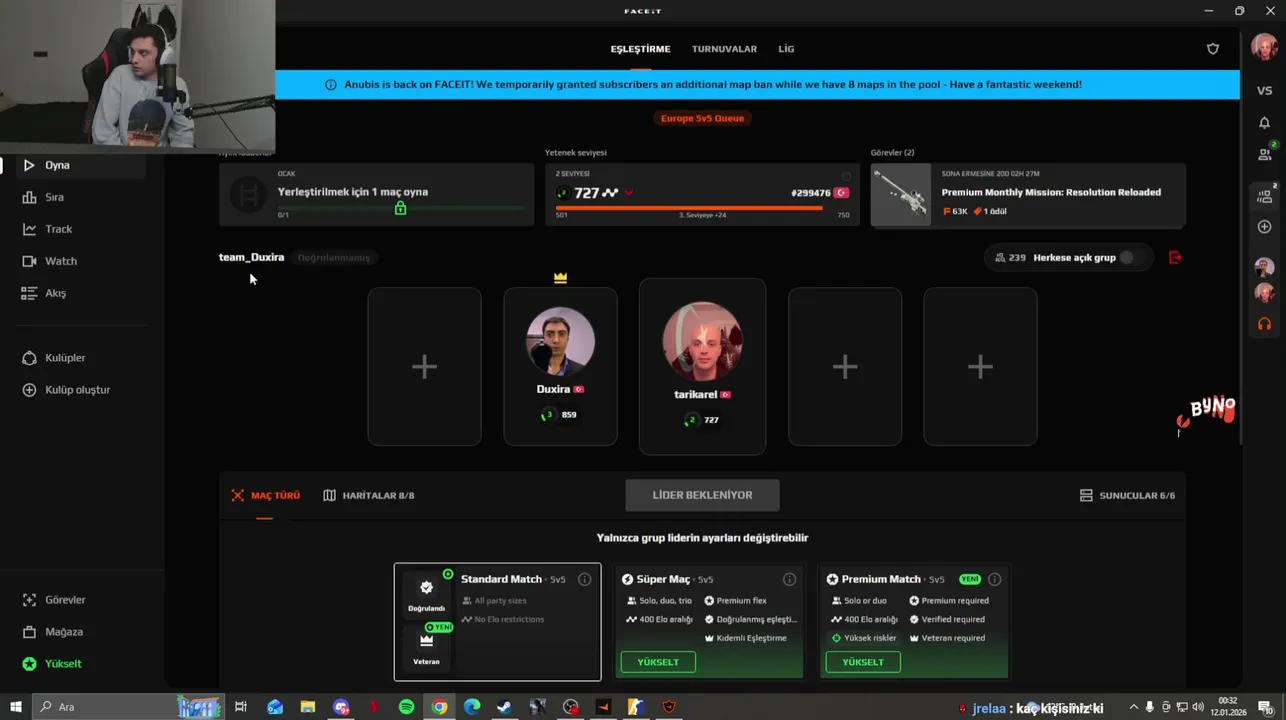
Task: Open notifications bell icon
Action: (x=1264, y=123)
